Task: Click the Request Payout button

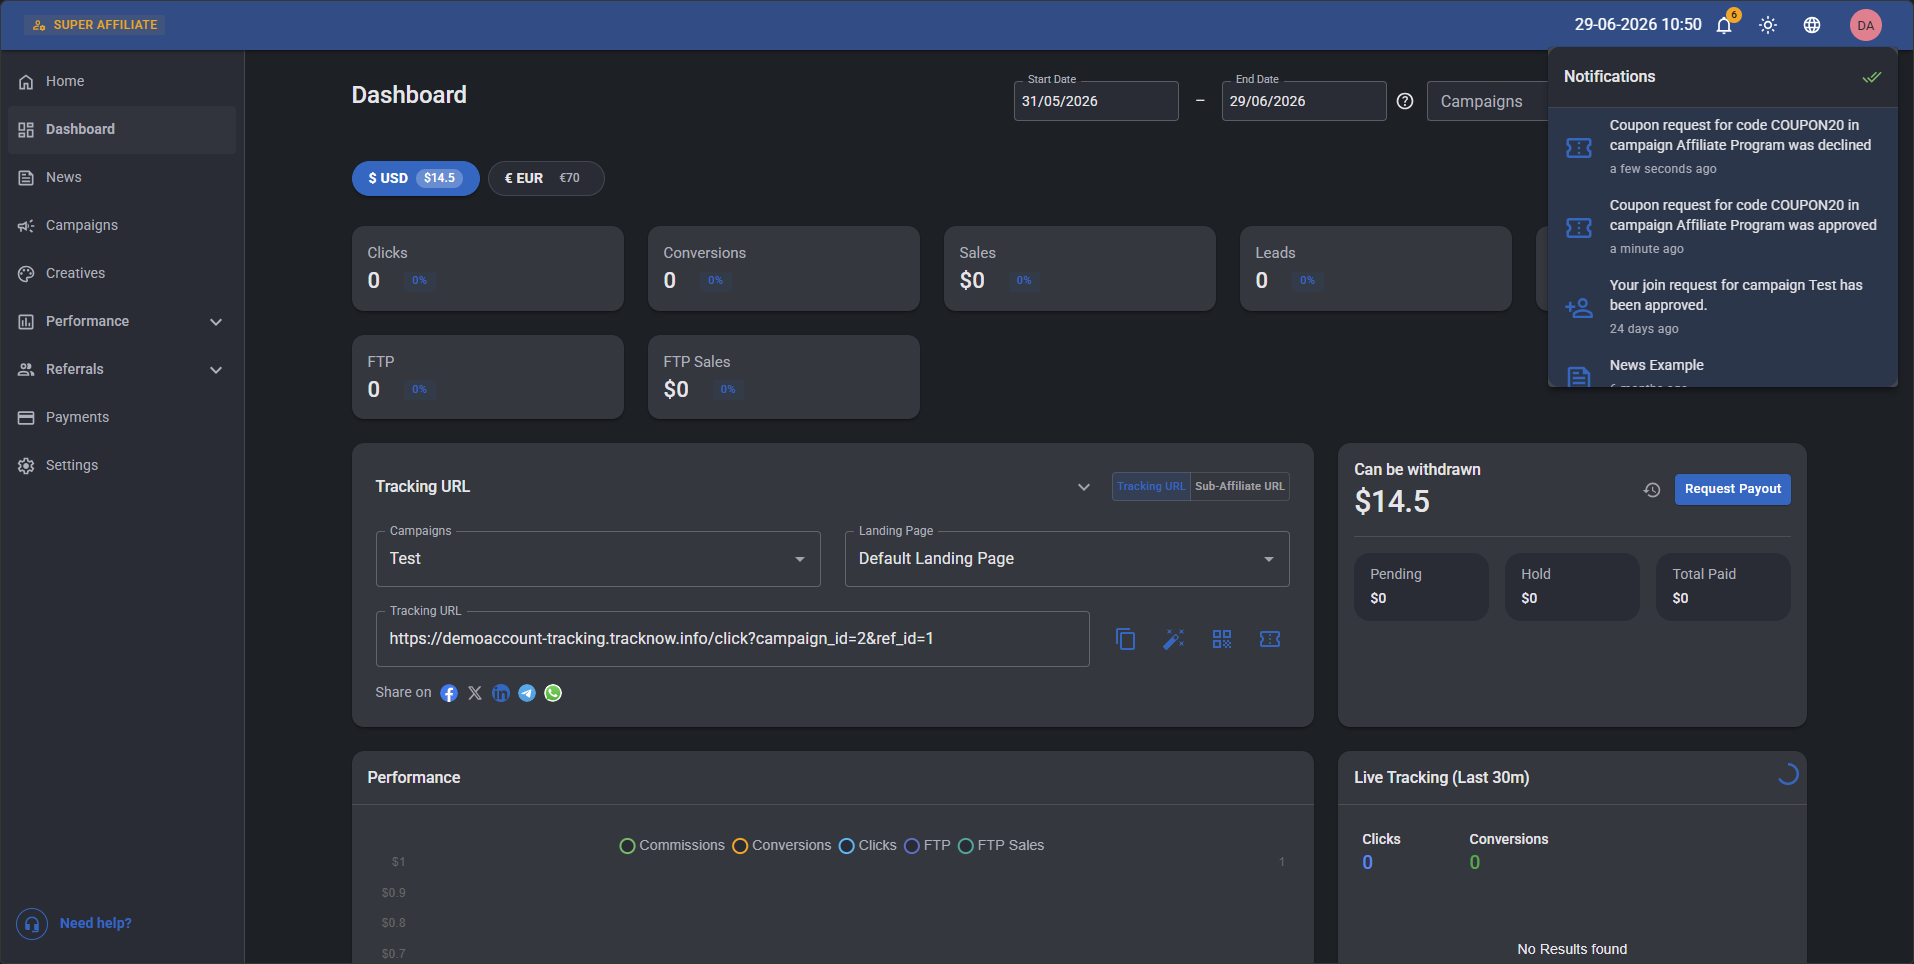Action: point(1733,489)
